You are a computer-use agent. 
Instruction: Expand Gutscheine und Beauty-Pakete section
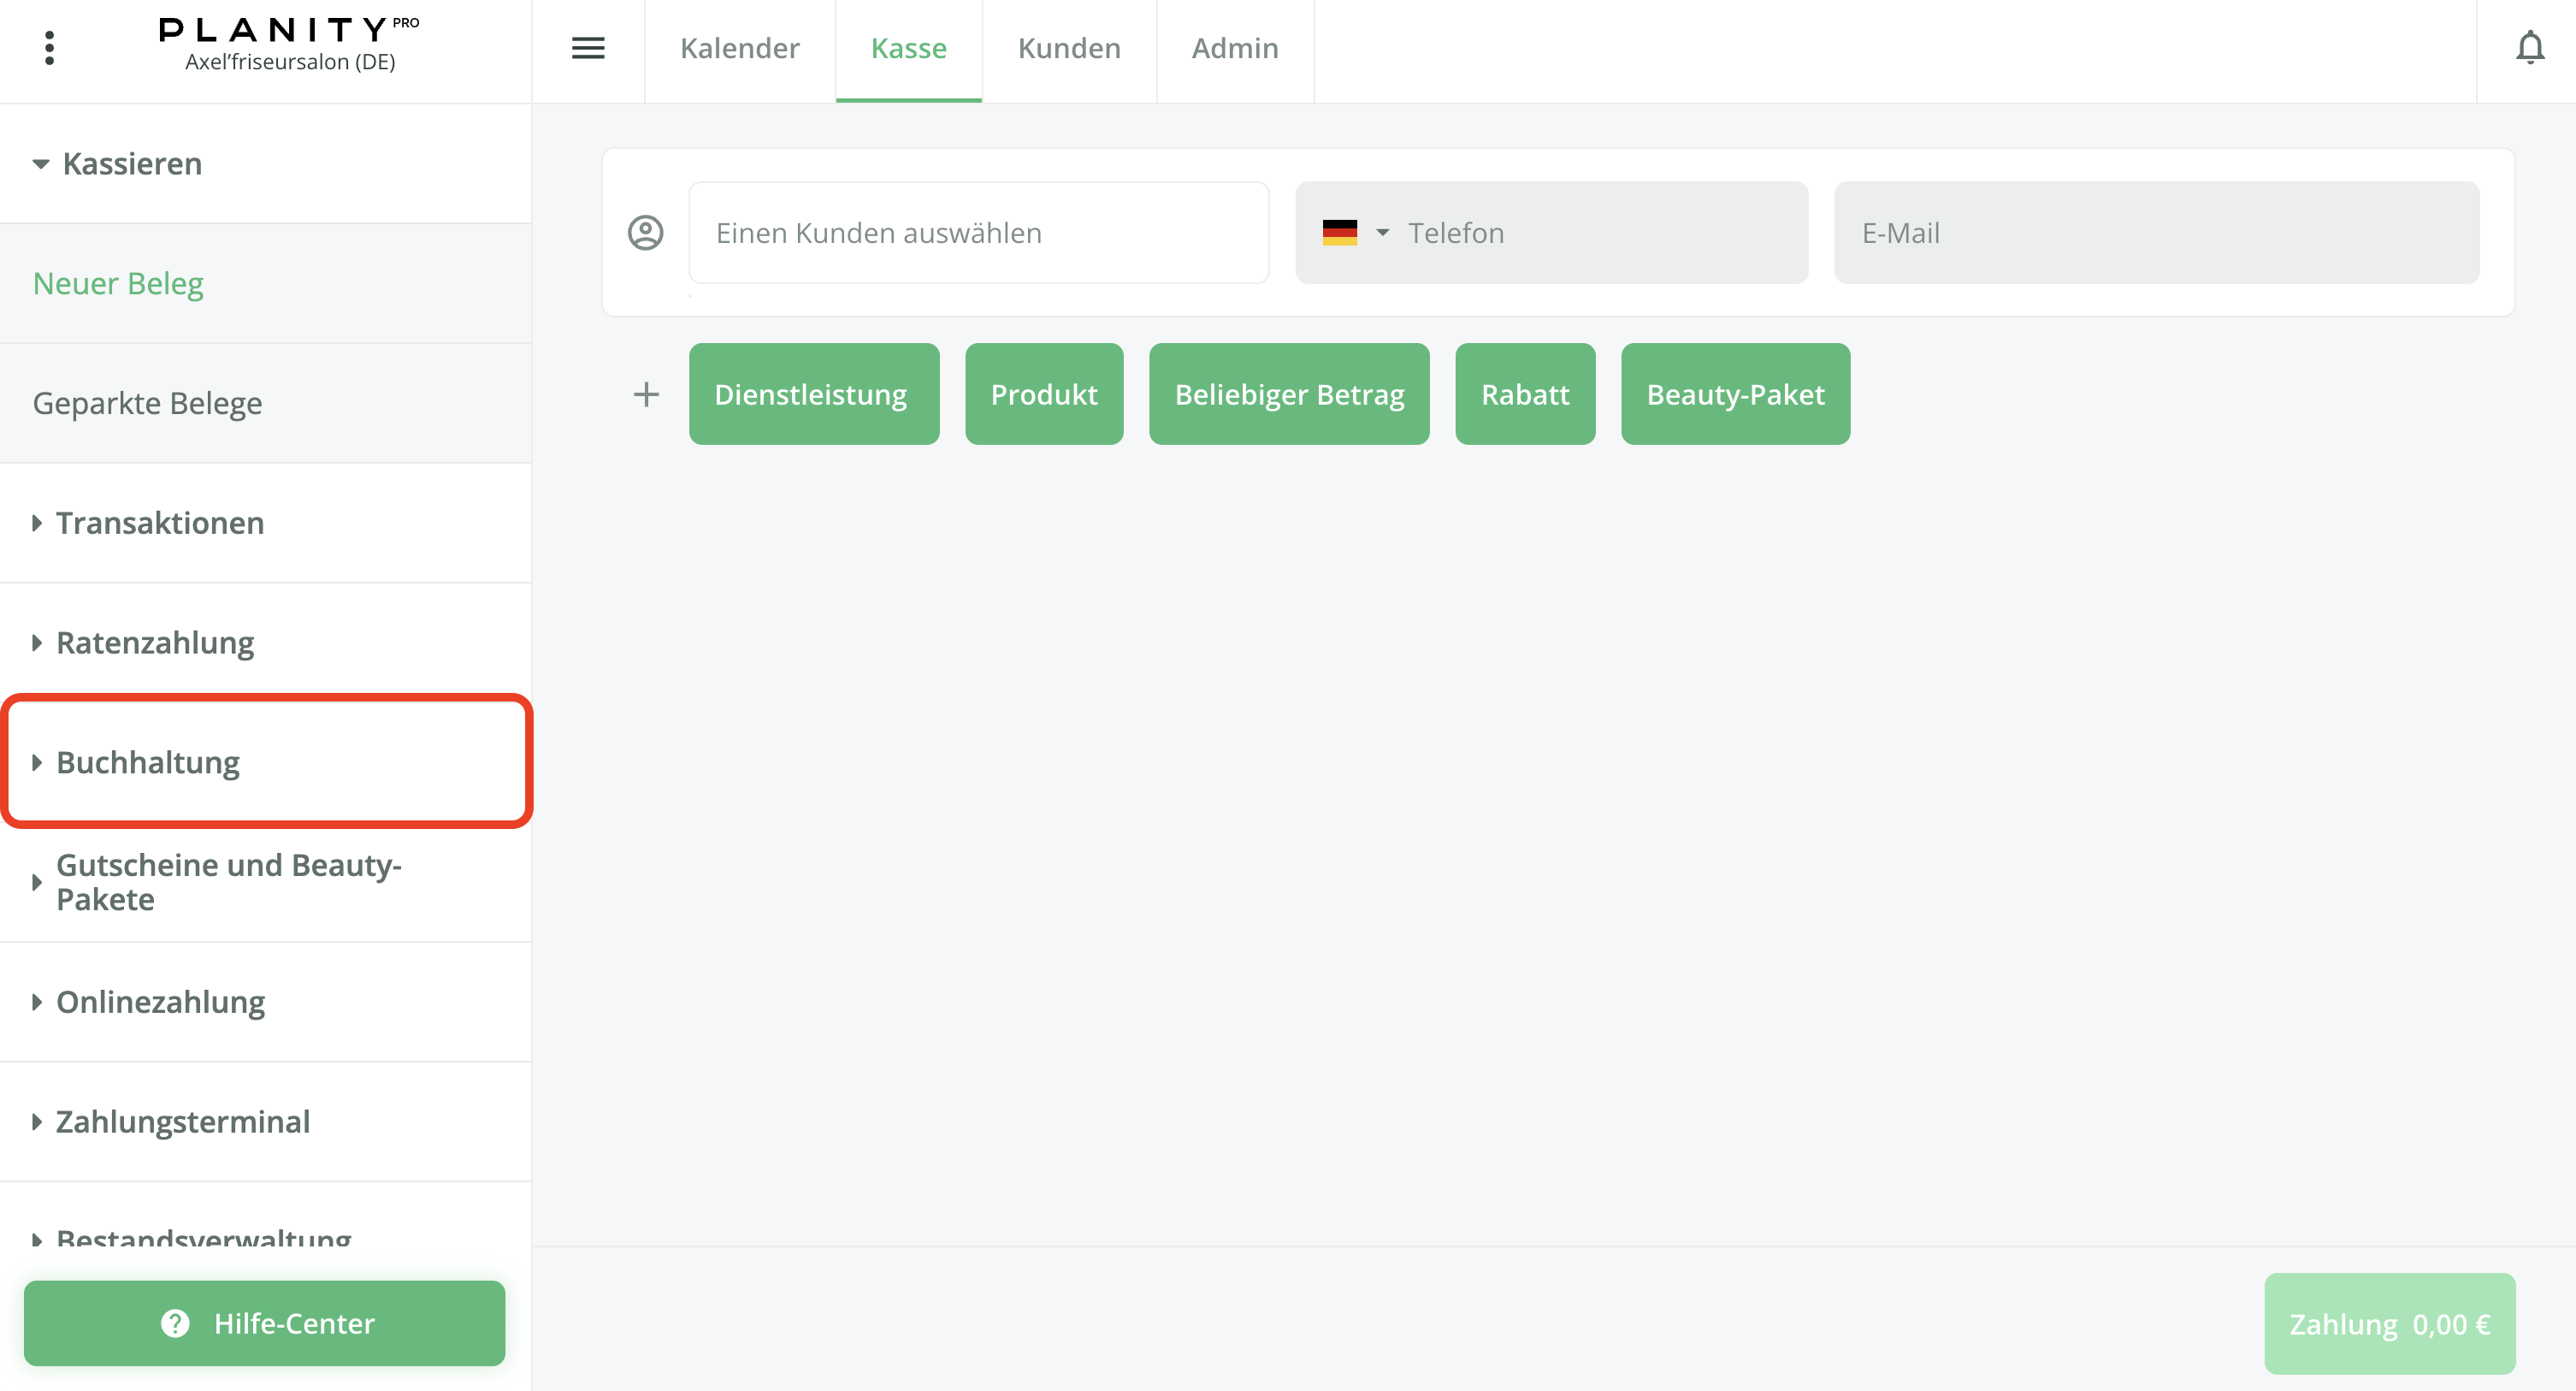click(228, 882)
